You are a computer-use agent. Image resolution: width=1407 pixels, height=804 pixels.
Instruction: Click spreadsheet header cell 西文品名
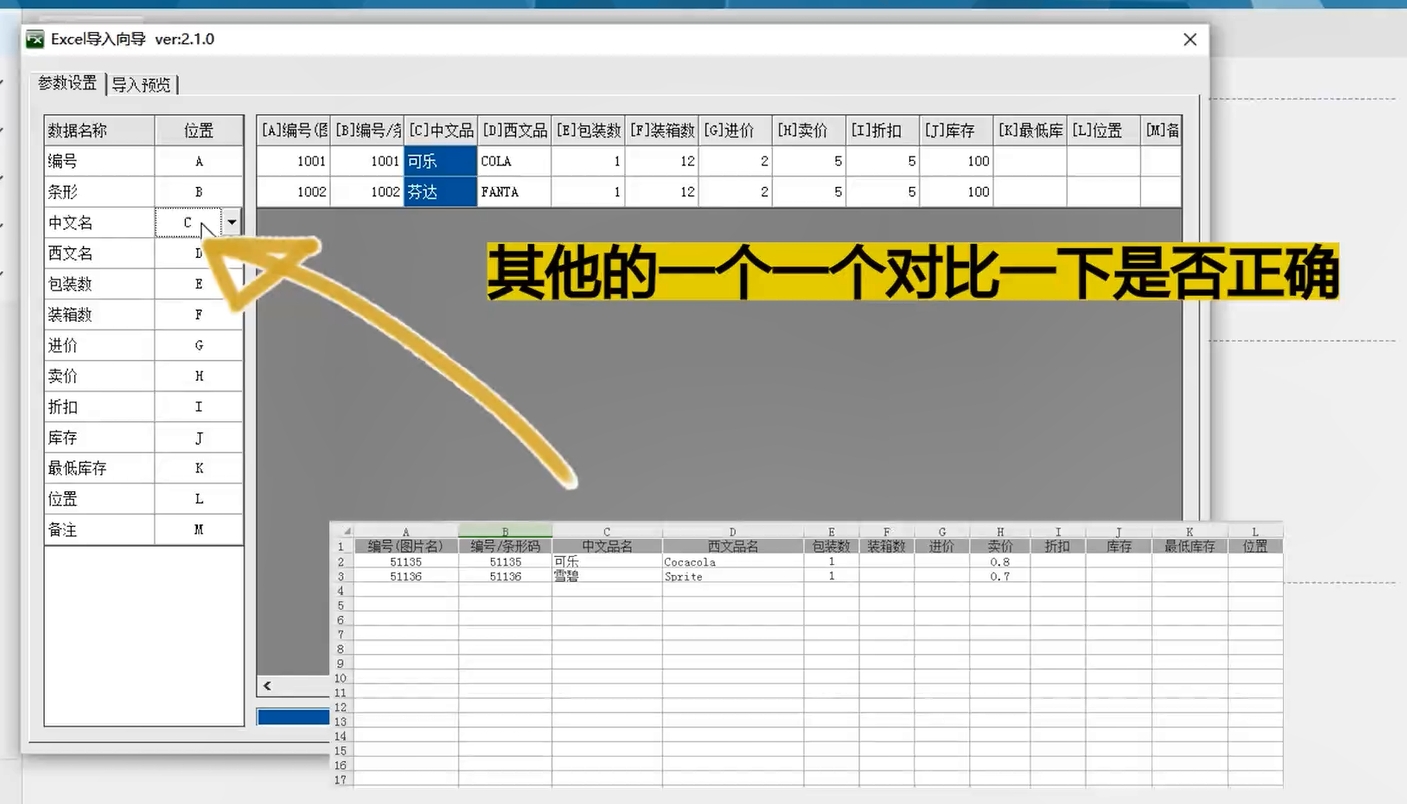coord(732,547)
